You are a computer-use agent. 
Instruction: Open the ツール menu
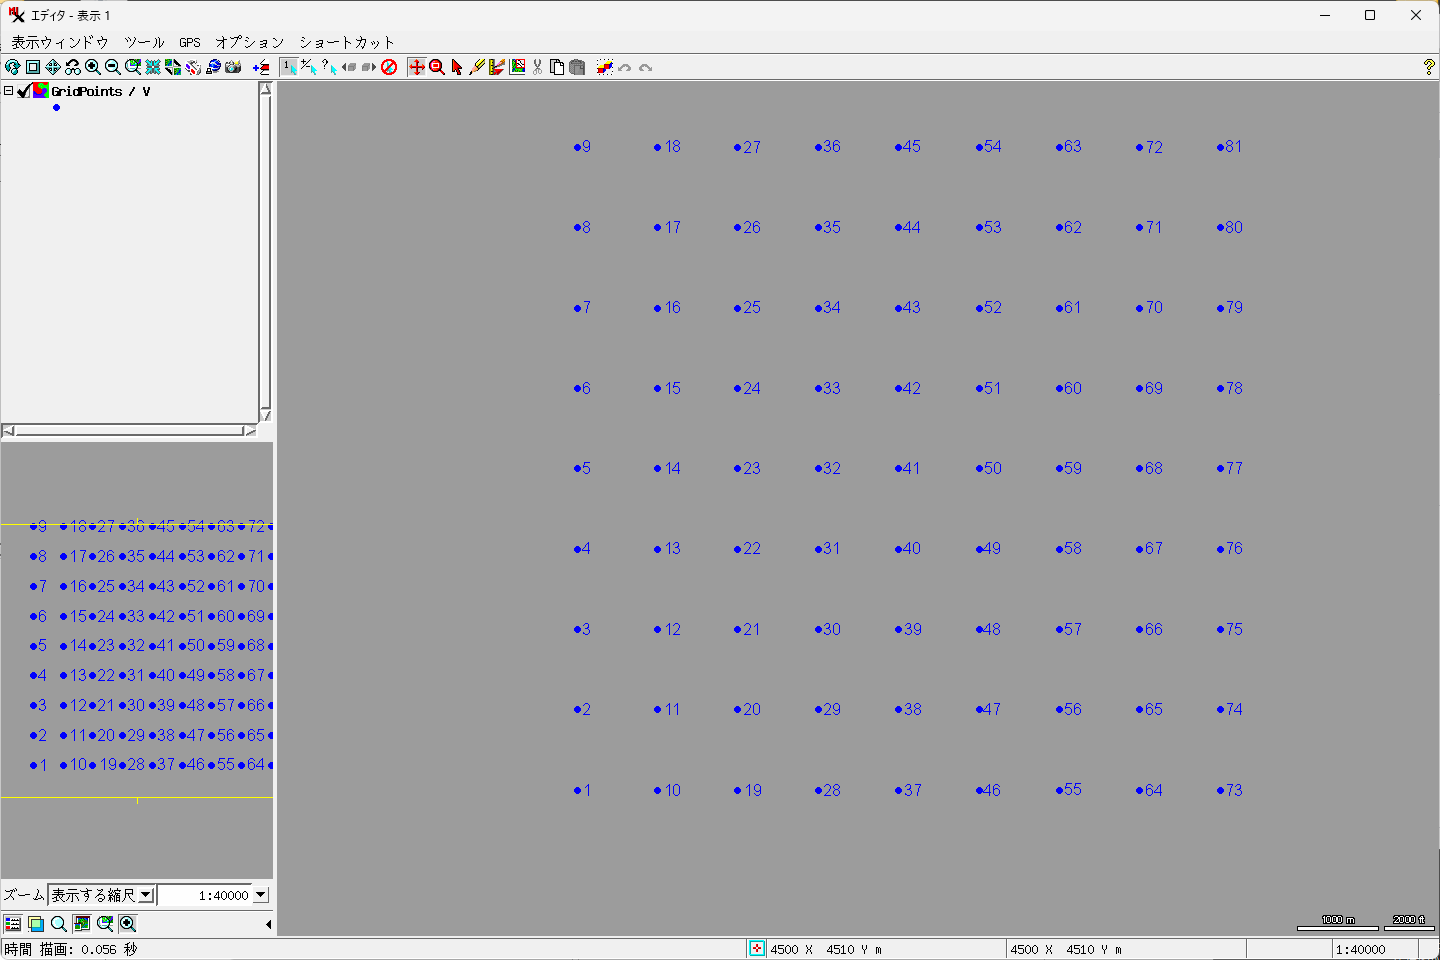click(144, 42)
